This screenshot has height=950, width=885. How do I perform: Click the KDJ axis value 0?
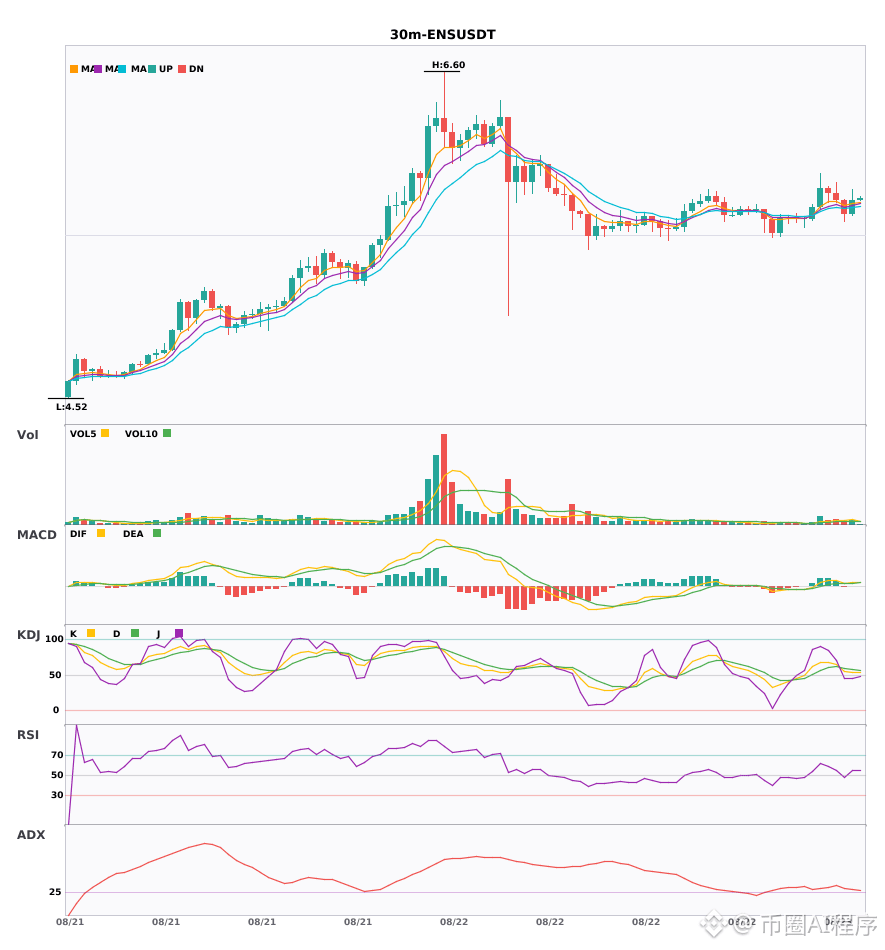point(56,710)
